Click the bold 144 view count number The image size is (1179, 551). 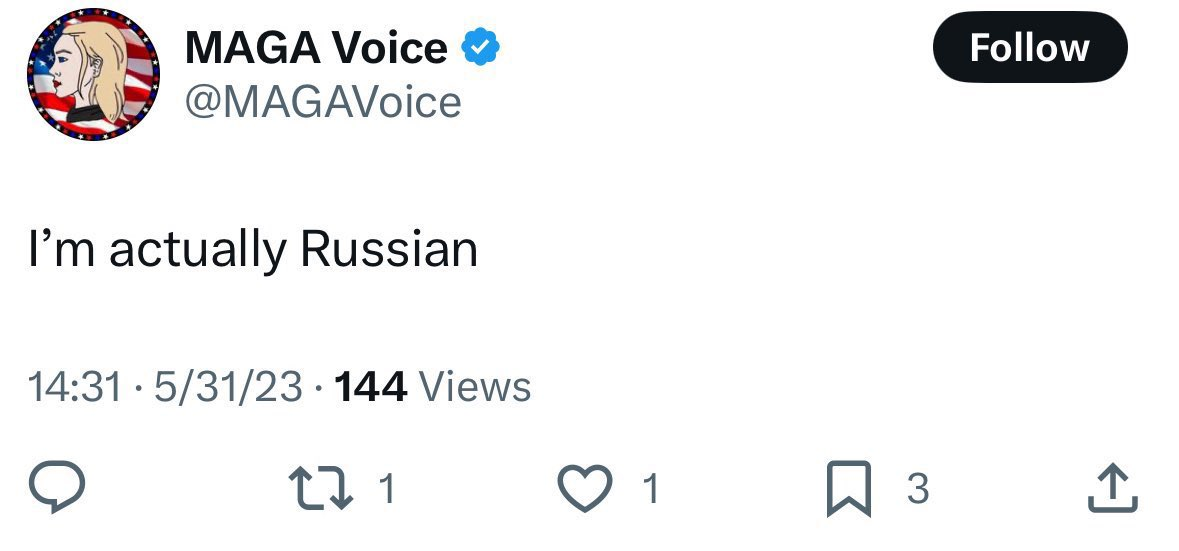(x=371, y=386)
